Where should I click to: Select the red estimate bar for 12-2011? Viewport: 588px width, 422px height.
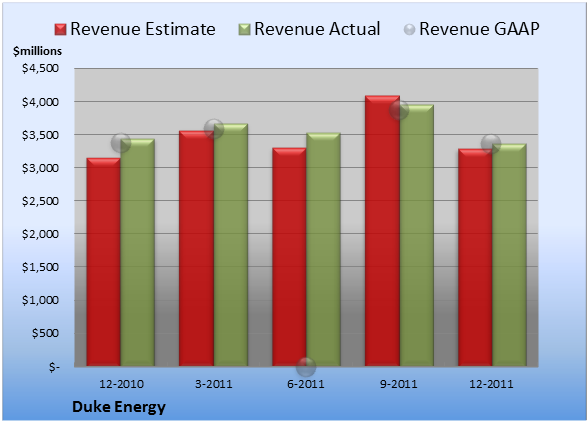click(x=475, y=257)
